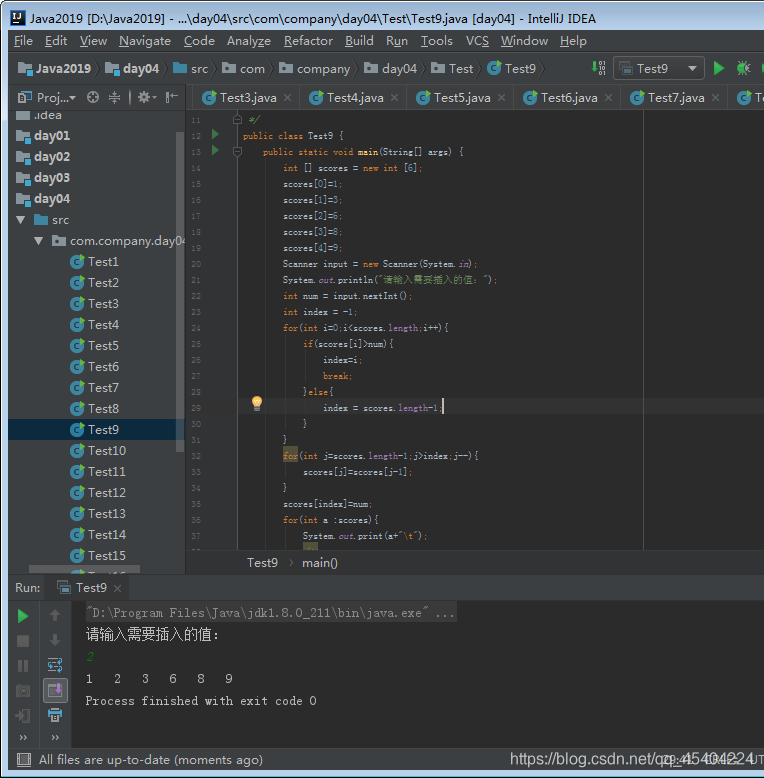Click the run gutter icon beside main method
This screenshot has width=764, height=778.
215,150
